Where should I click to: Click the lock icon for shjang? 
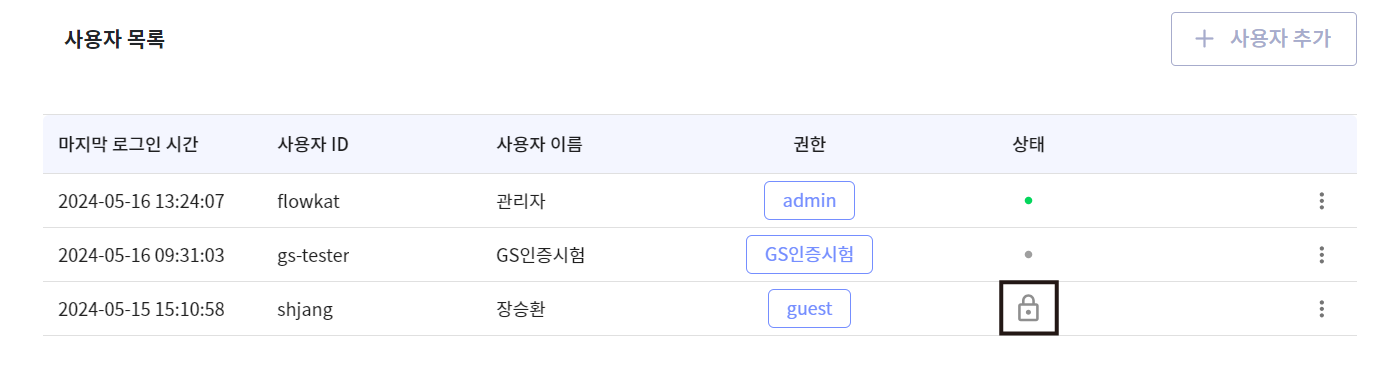click(x=1029, y=309)
